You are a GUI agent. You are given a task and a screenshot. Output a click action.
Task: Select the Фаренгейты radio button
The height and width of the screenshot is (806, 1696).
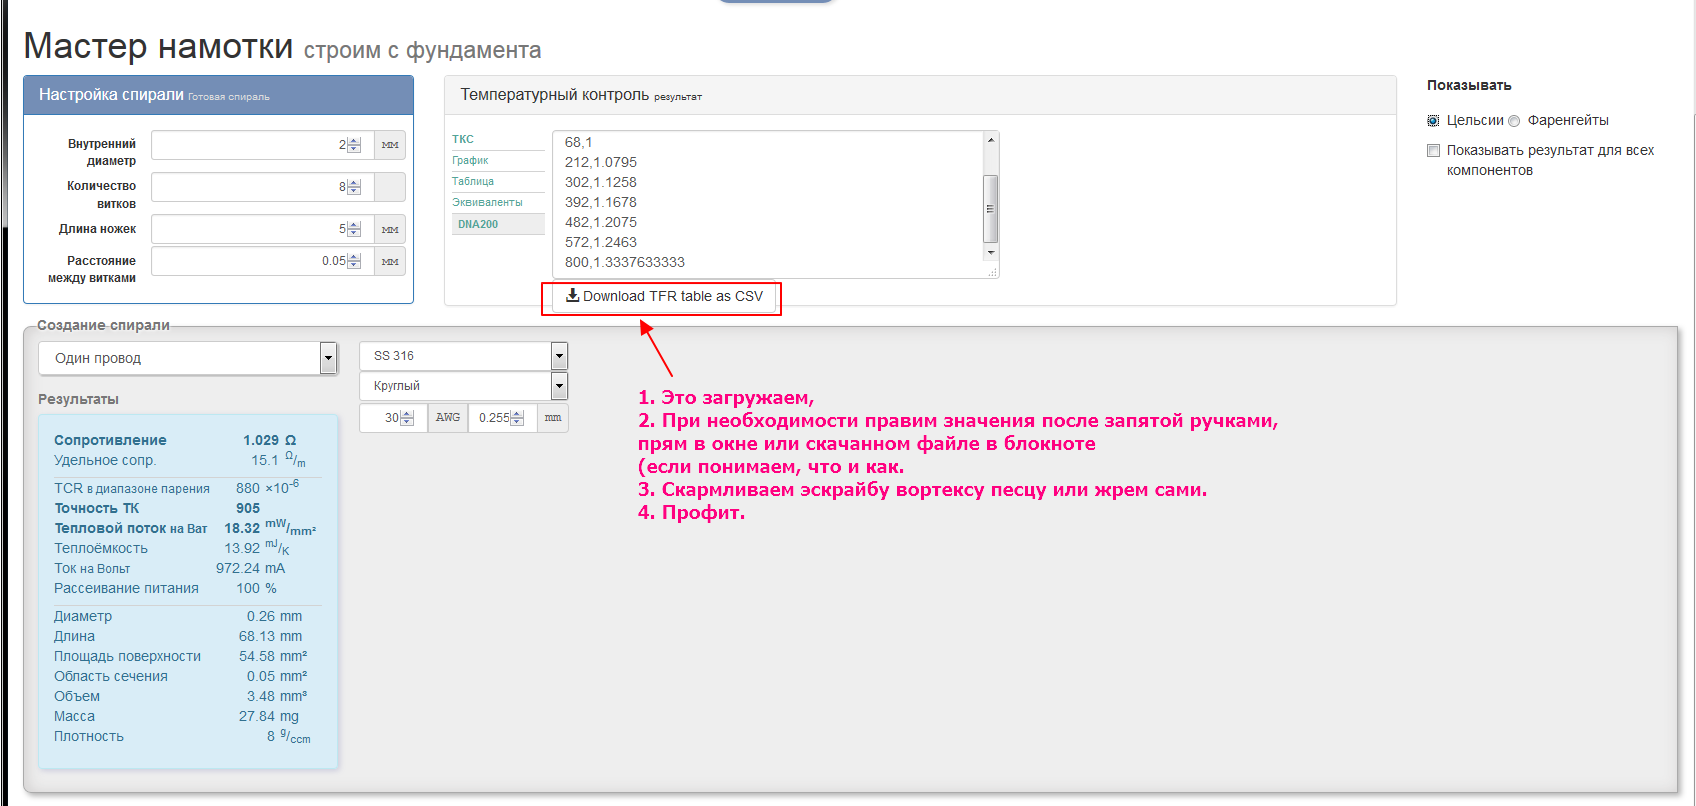click(x=1514, y=121)
